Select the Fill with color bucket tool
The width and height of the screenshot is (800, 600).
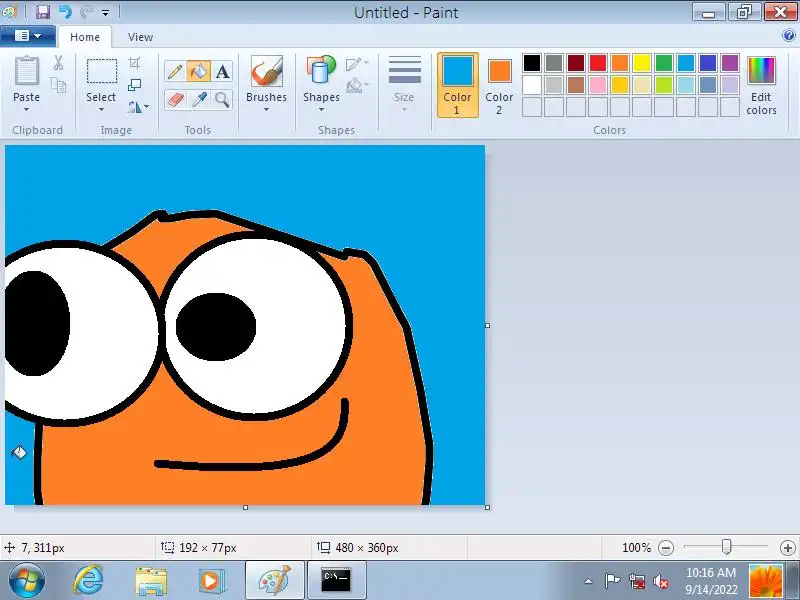198,72
